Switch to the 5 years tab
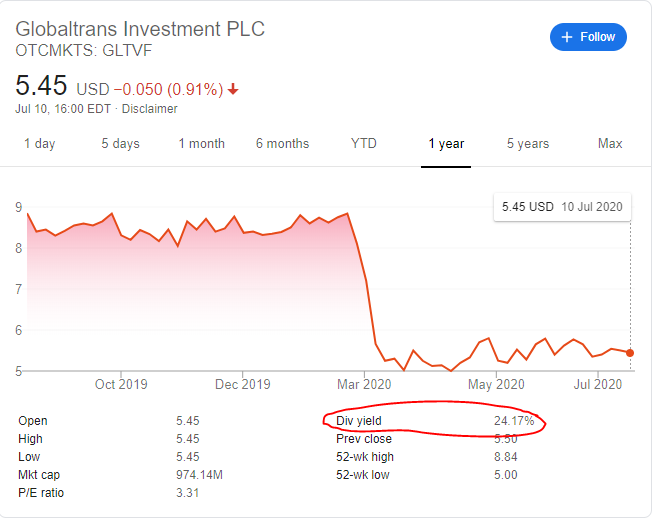The image size is (655, 519). [x=527, y=144]
